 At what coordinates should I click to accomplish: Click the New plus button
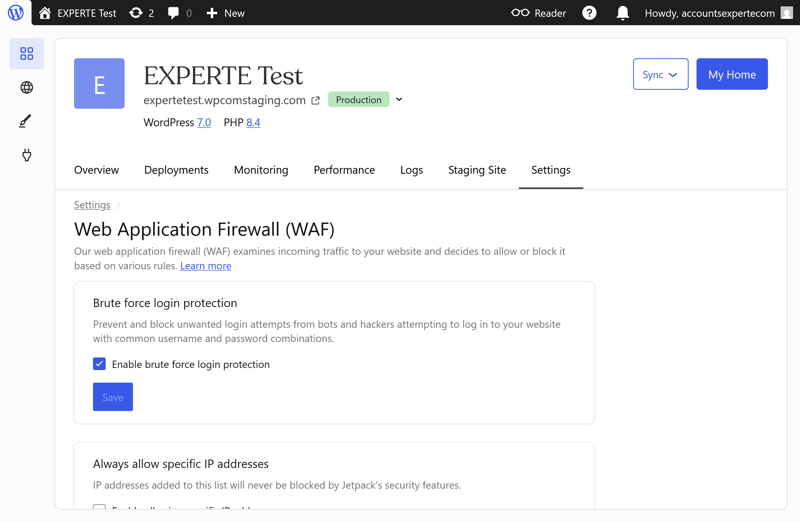225,13
